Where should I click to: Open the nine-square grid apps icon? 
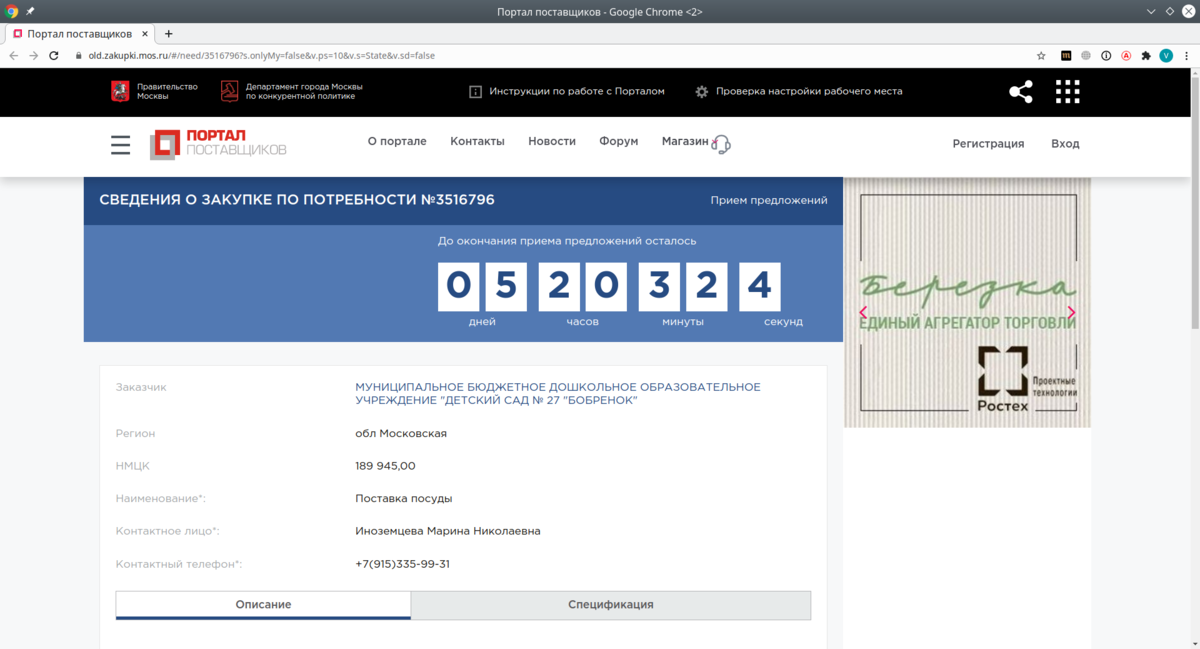click(1067, 92)
